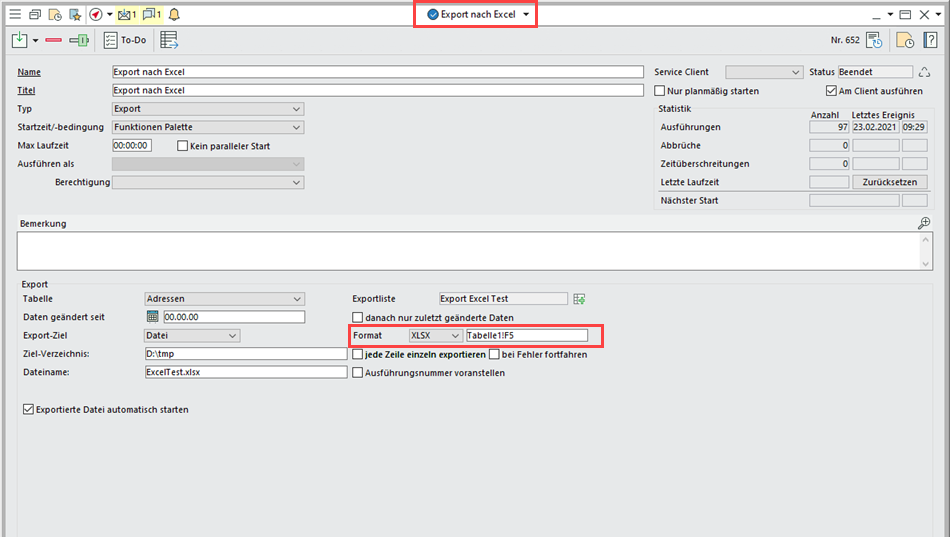Viewport: 950px width, 537px height.
Task: Click into the Dateiname input field
Action: 245,372
